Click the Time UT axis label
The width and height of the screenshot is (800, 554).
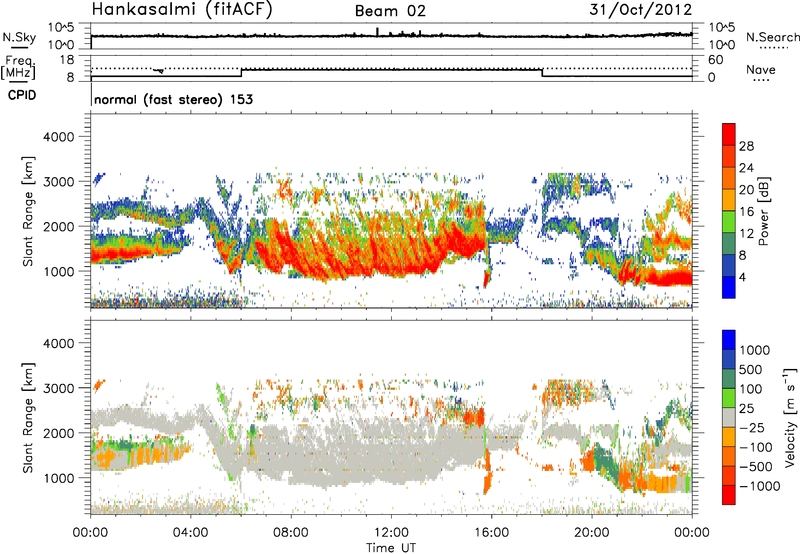pyautogui.click(x=391, y=547)
